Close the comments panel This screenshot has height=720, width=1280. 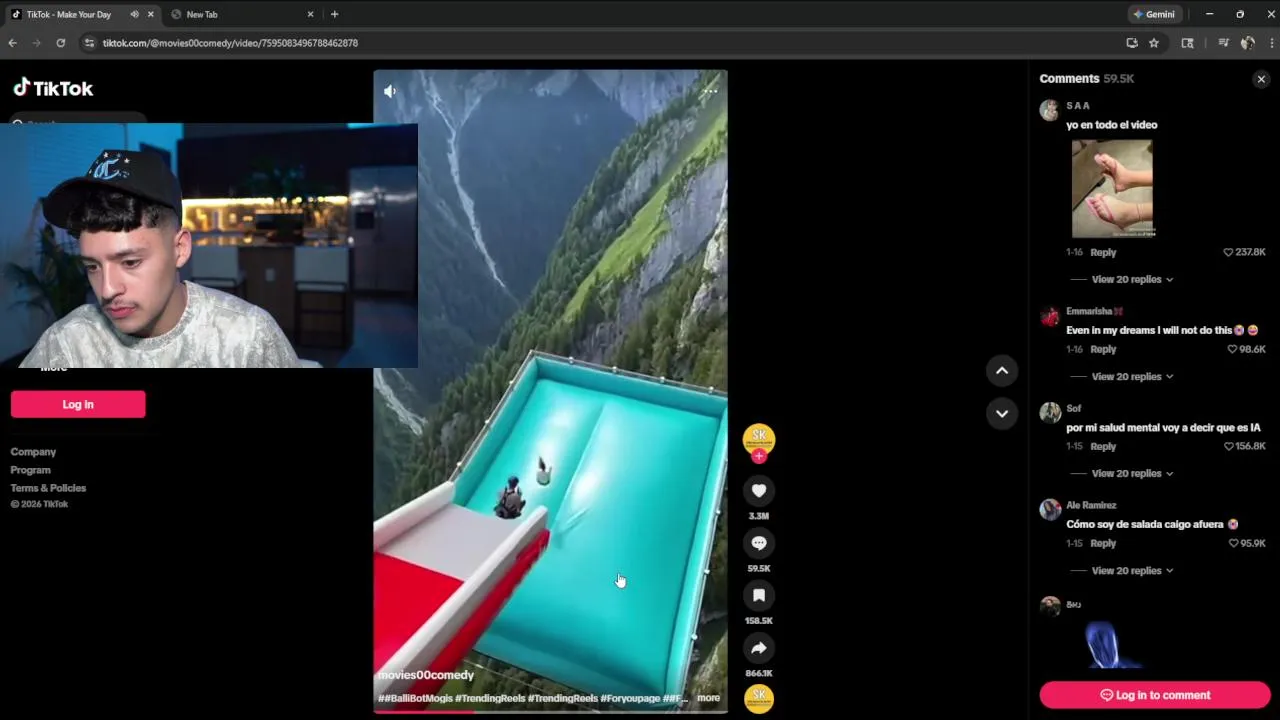(1261, 79)
